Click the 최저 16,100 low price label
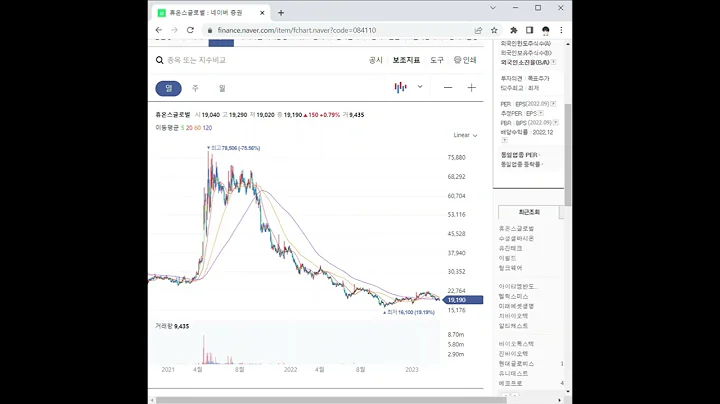 409,312
